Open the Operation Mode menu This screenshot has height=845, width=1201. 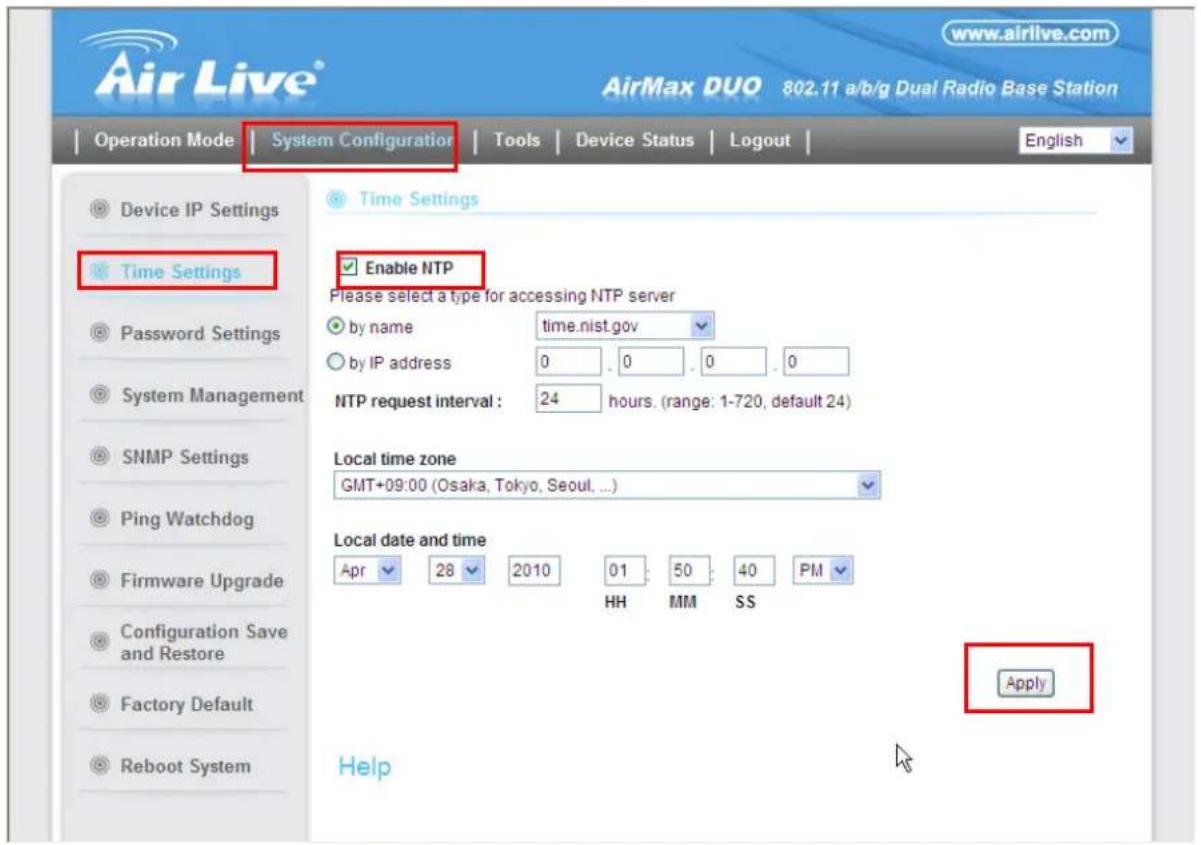tap(164, 141)
